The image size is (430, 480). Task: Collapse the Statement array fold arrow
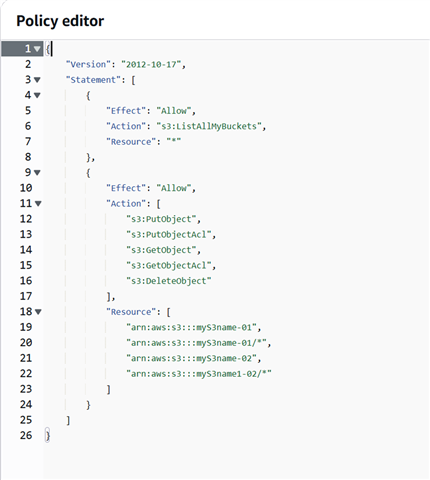point(37,80)
